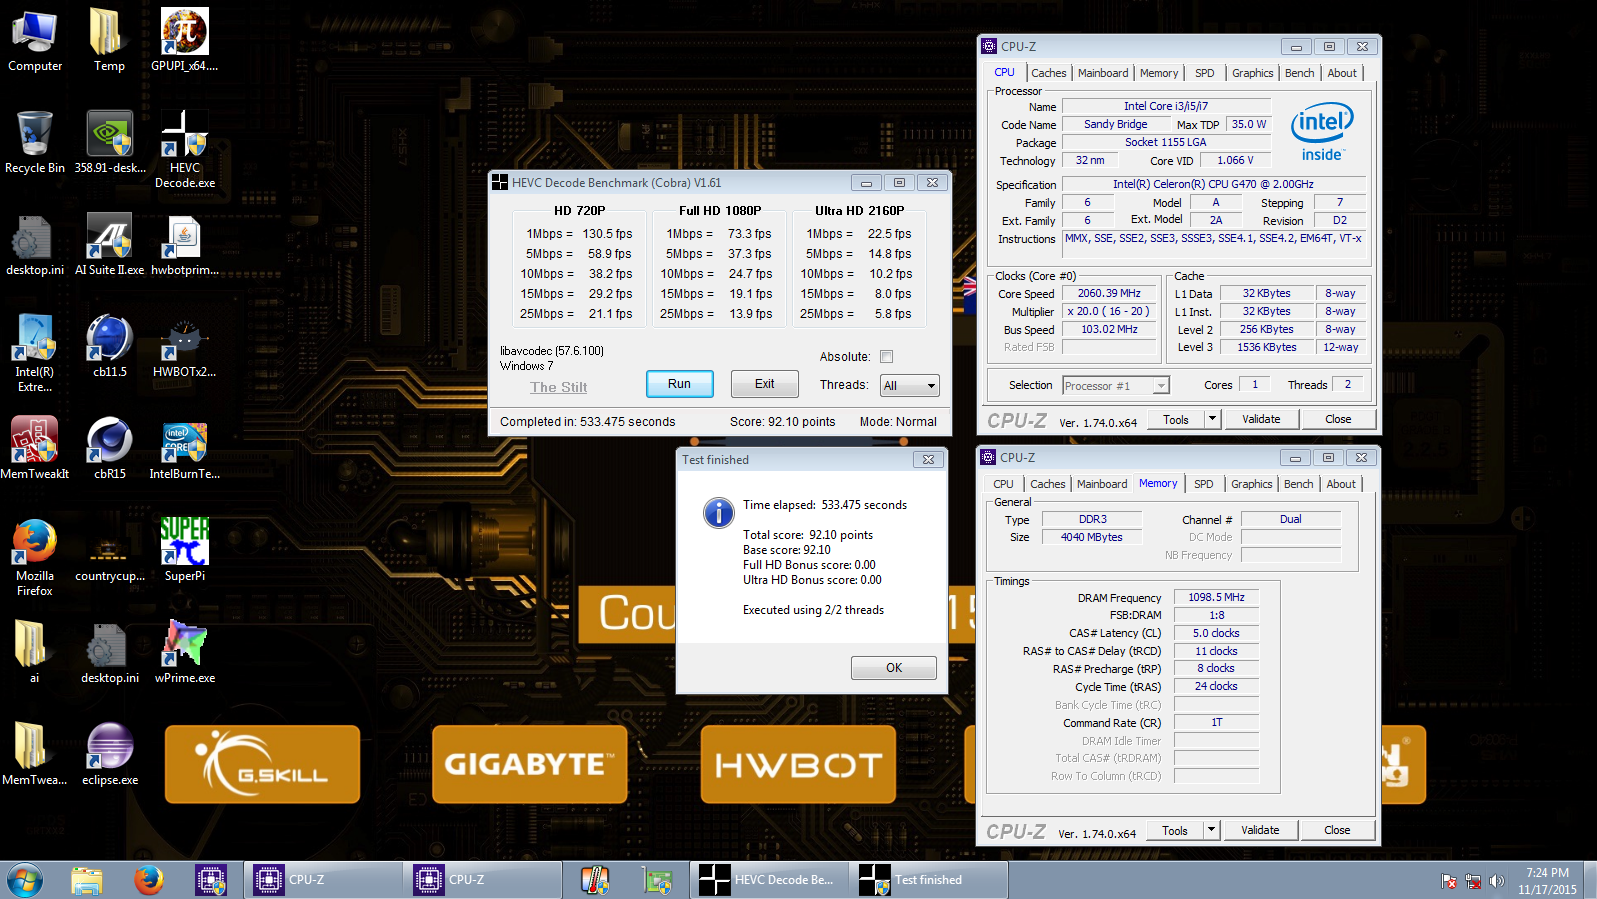Click Run button in HEVC Decode Benchmark
This screenshot has height=899, width=1597.
coord(679,384)
